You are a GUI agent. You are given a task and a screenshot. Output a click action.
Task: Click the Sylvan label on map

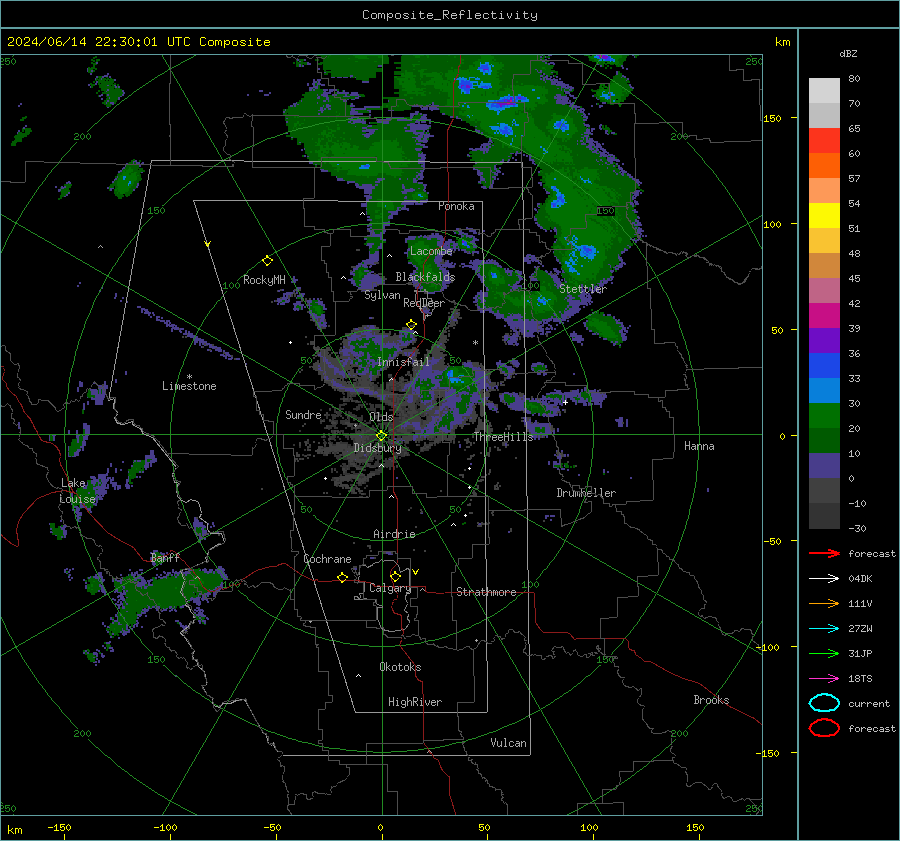pos(382,295)
